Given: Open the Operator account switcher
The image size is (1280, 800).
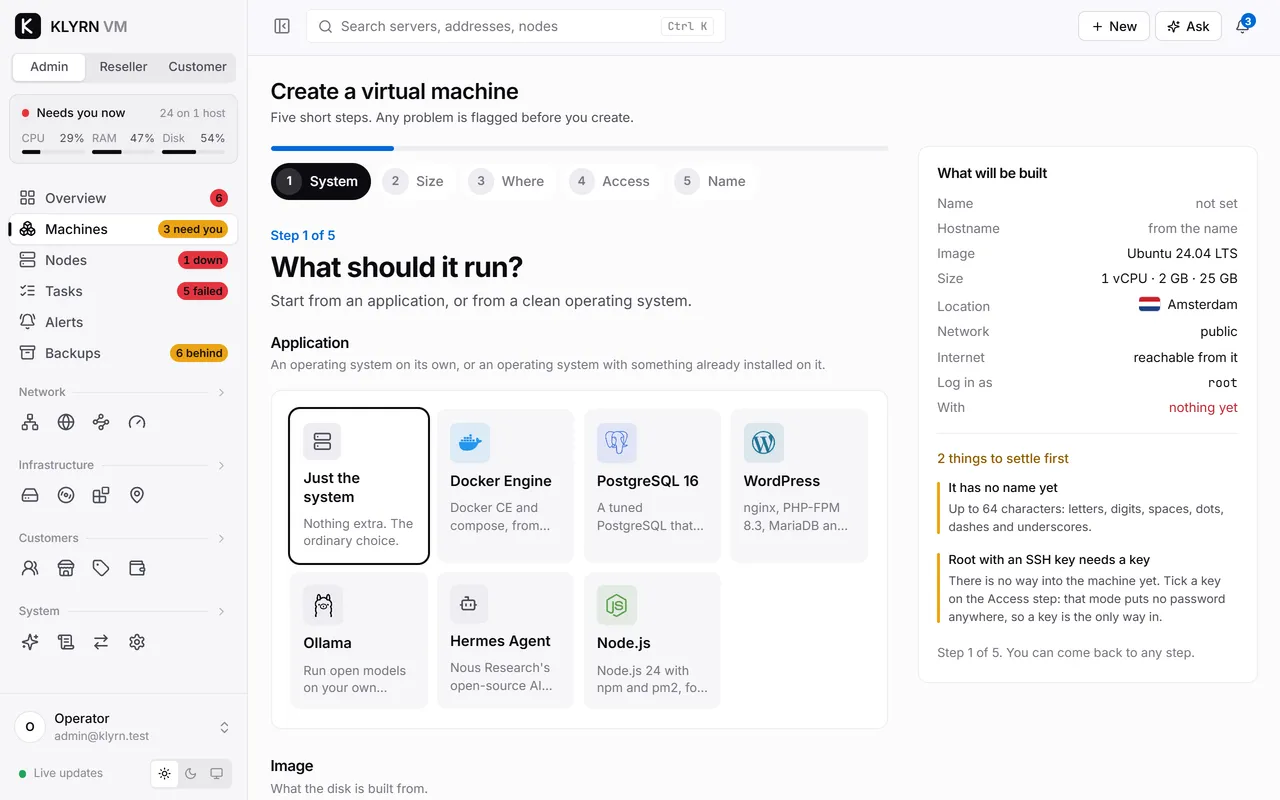Looking at the screenshot, I should point(124,727).
